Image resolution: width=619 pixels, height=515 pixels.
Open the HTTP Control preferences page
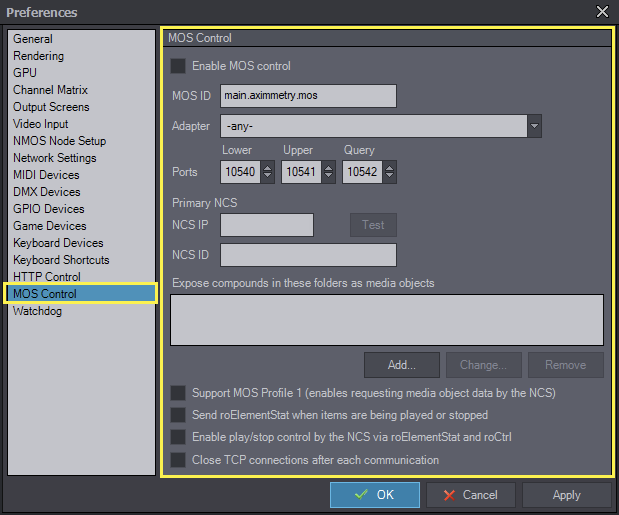click(x=47, y=277)
